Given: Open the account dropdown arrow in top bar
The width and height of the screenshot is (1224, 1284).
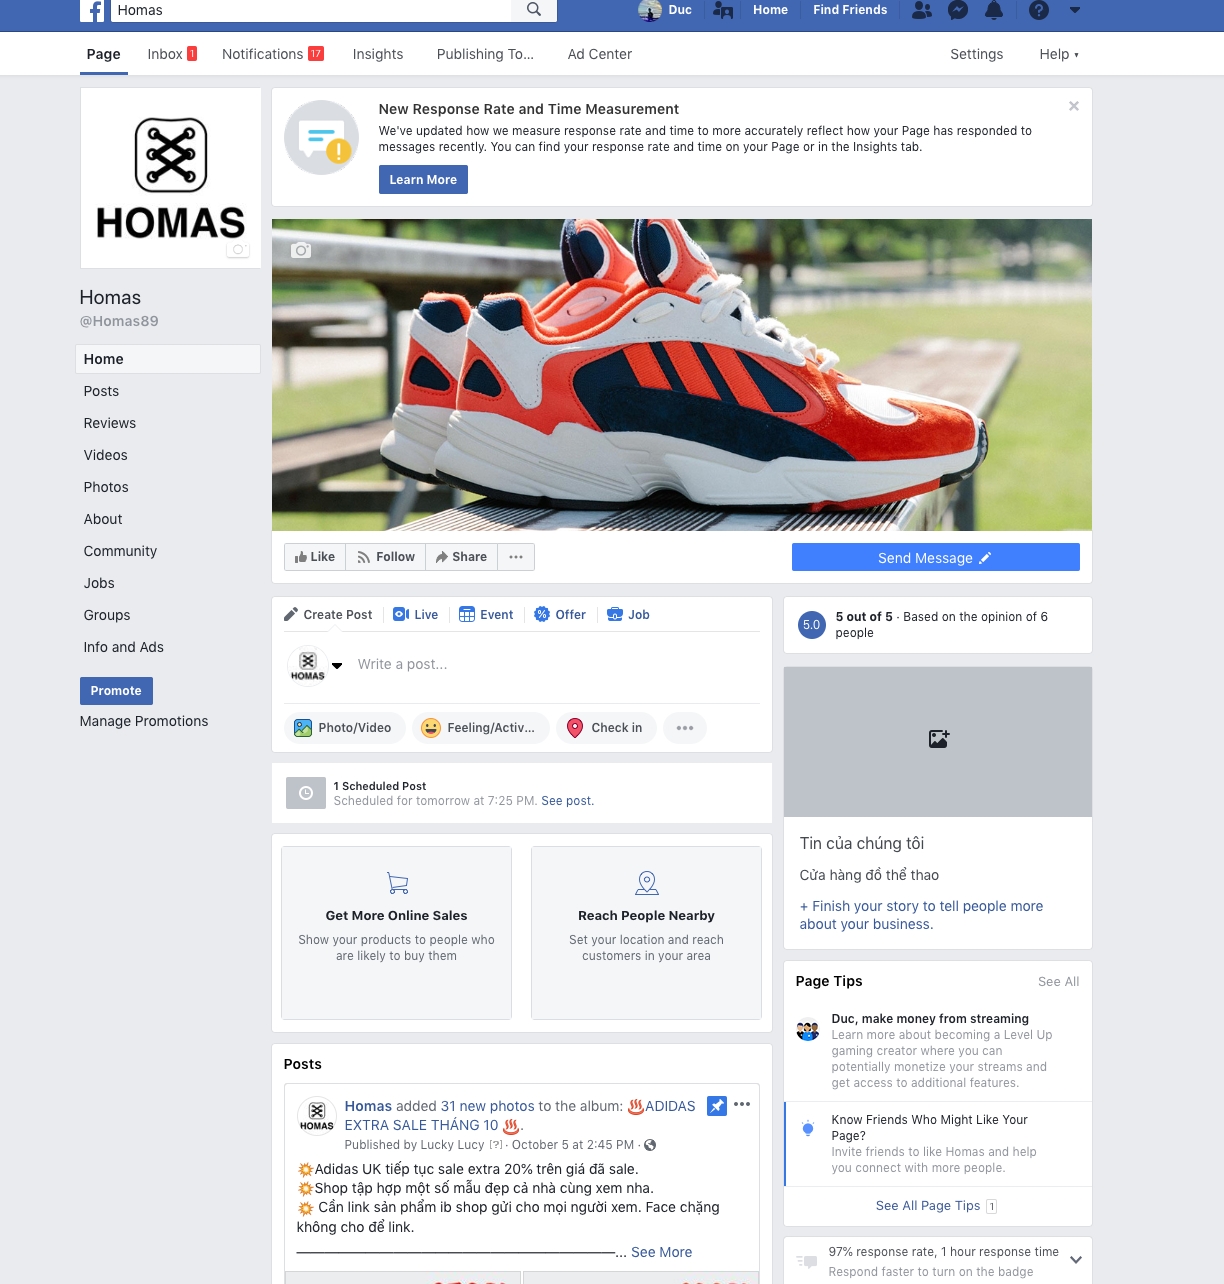Looking at the screenshot, I should [1075, 10].
